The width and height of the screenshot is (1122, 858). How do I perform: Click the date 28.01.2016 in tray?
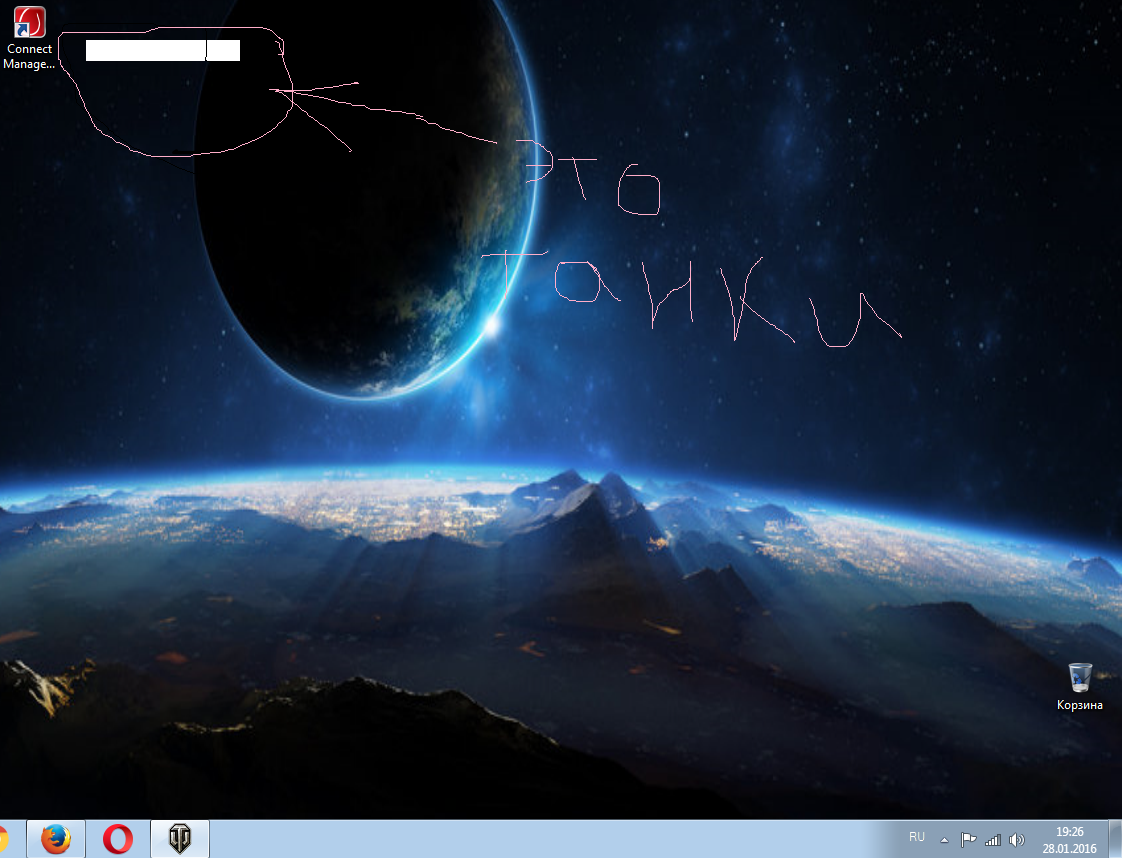1070,847
